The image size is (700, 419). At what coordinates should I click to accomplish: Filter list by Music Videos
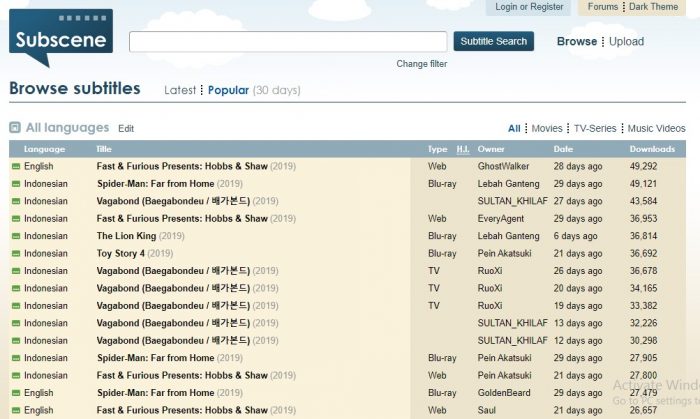(x=656, y=129)
